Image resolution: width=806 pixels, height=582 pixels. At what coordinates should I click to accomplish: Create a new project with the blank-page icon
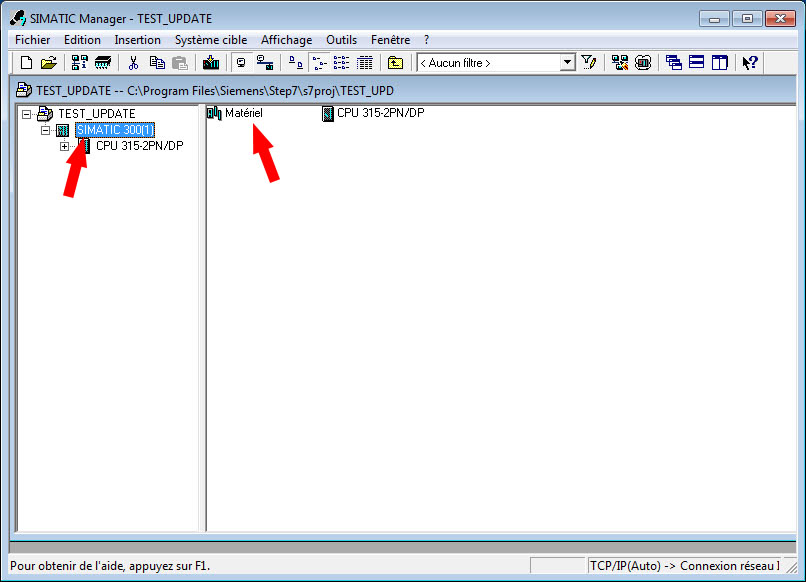(26, 63)
